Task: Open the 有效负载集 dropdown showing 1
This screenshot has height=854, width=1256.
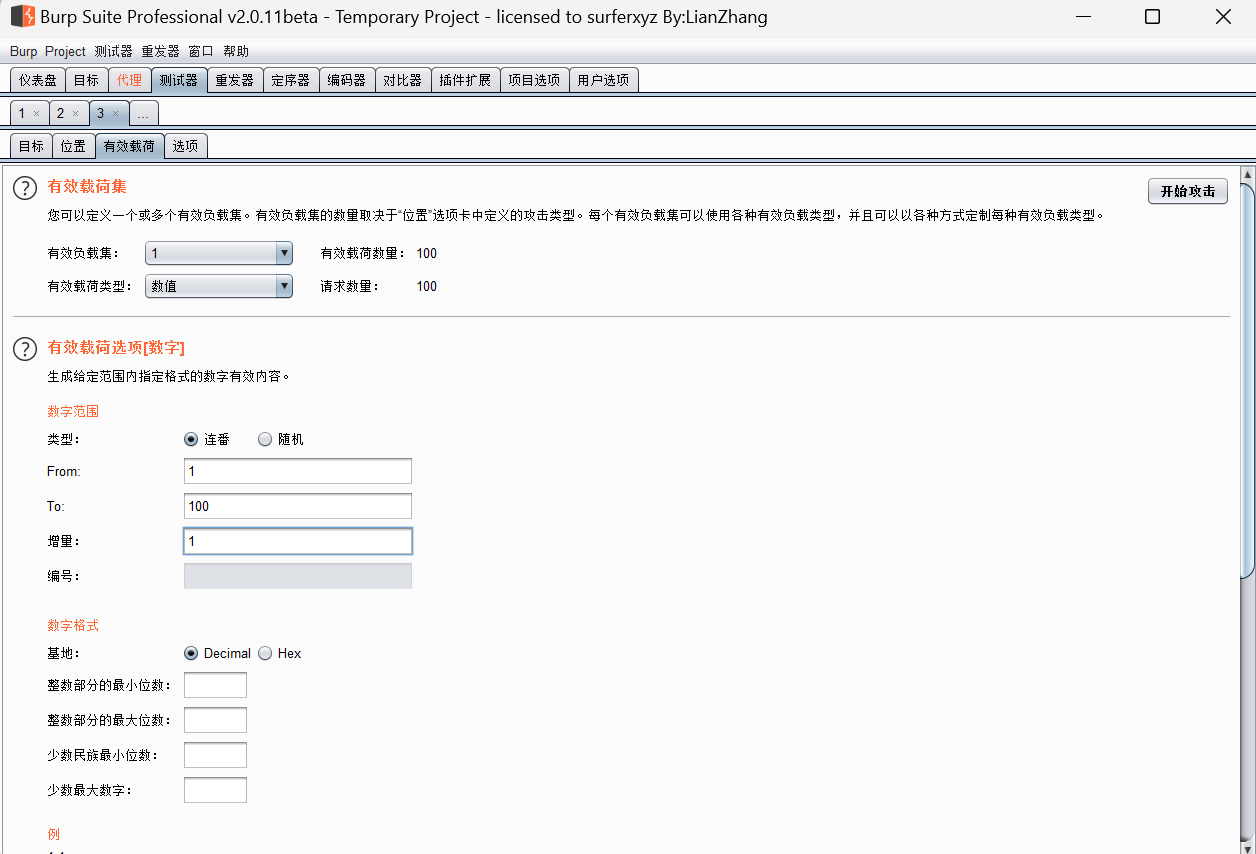Action: pos(219,254)
